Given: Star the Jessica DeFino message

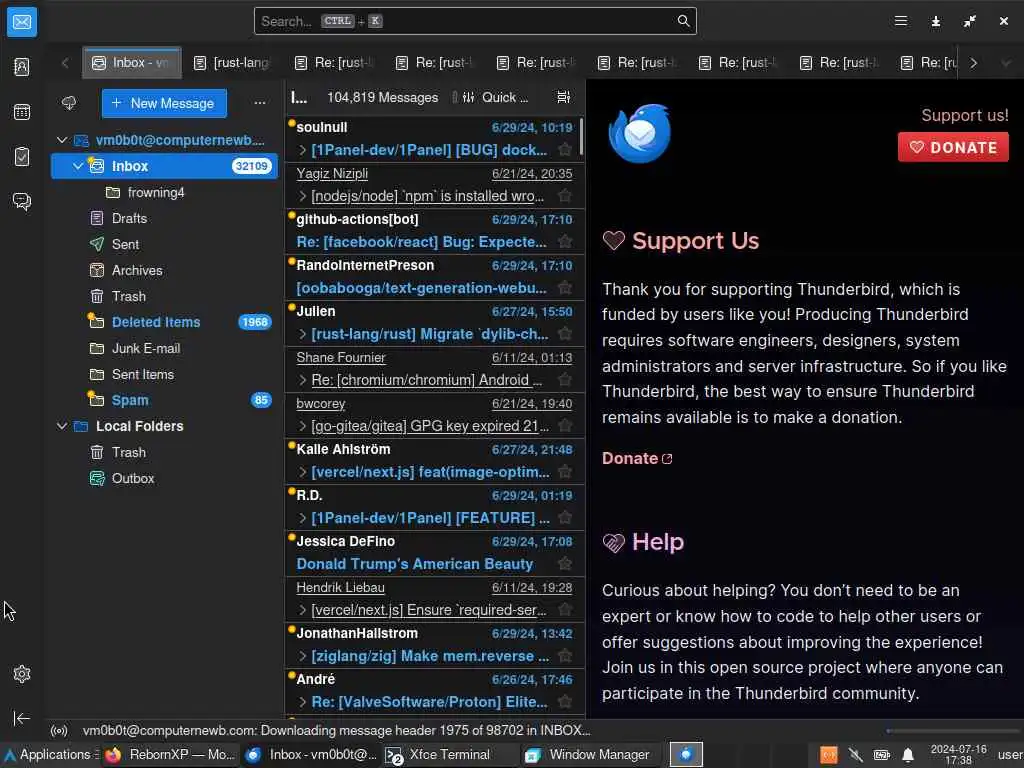Looking at the screenshot, I should (x=565, y=564).
